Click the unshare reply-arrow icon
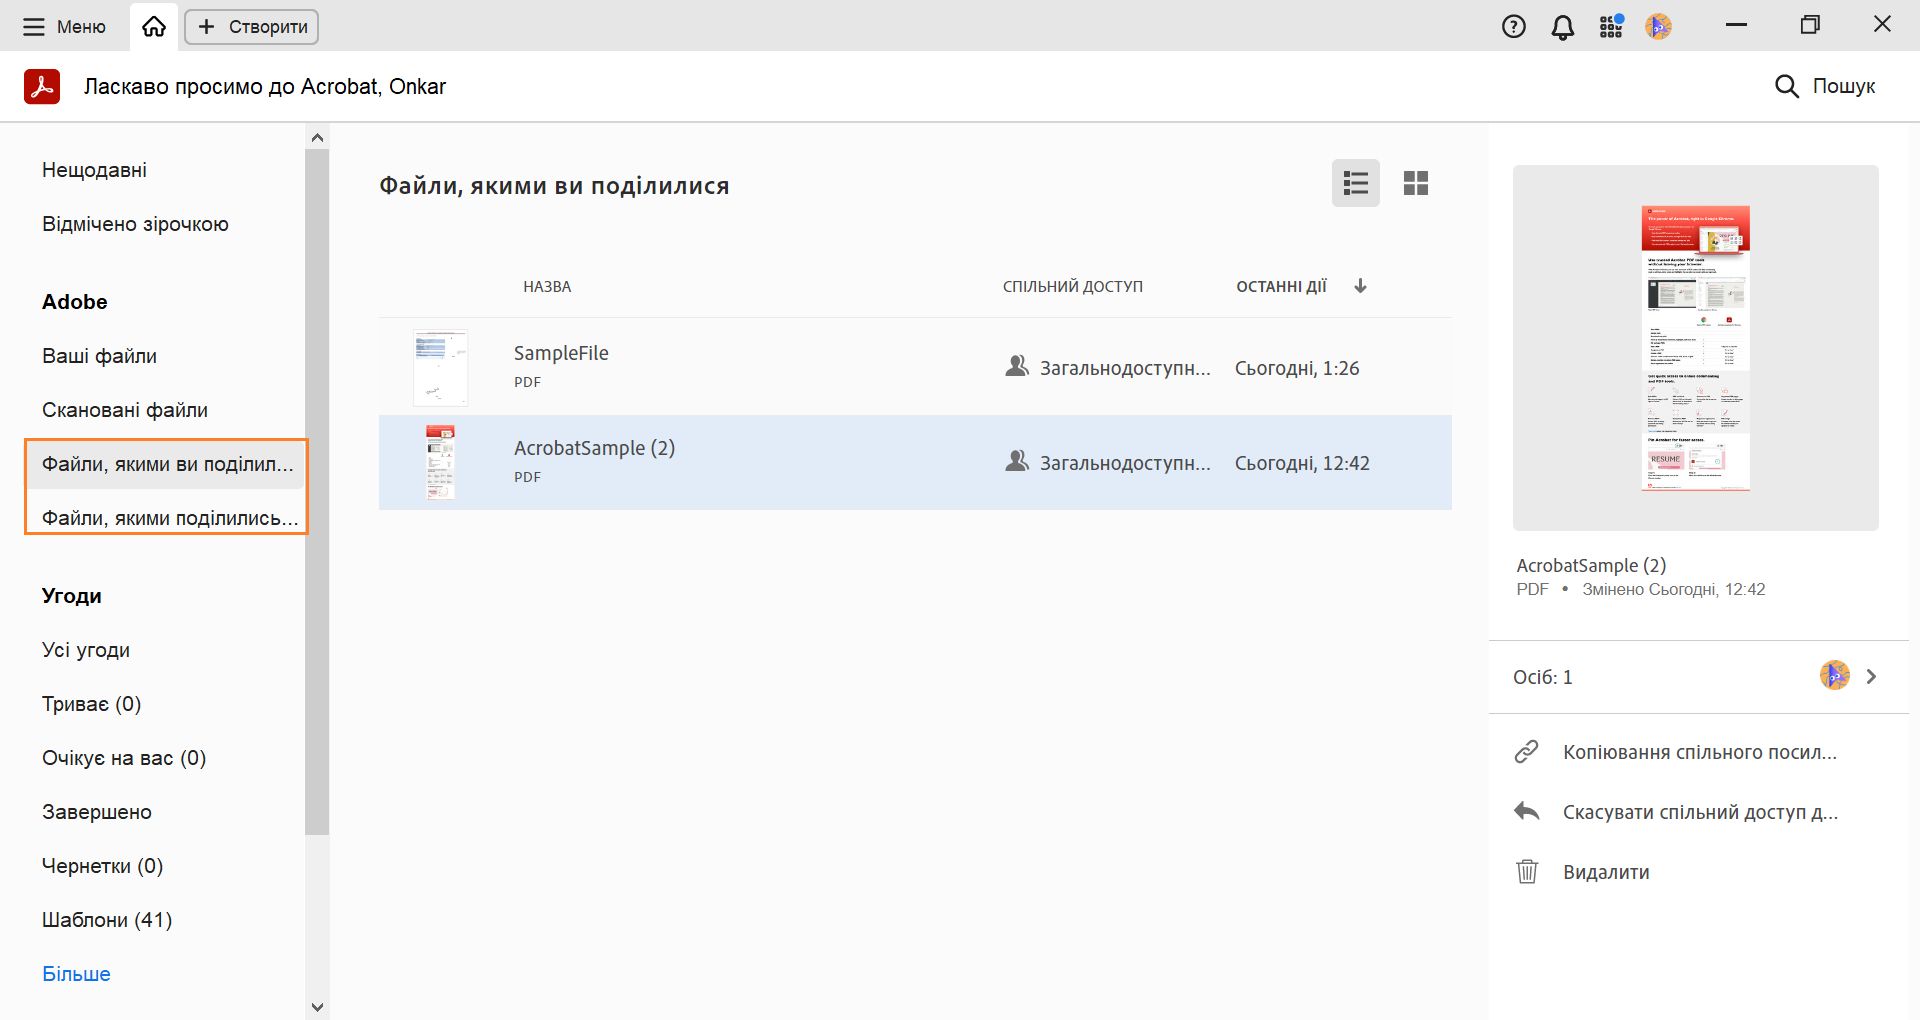This screenshot has height=1020, width=1920. coord(1526,811)
